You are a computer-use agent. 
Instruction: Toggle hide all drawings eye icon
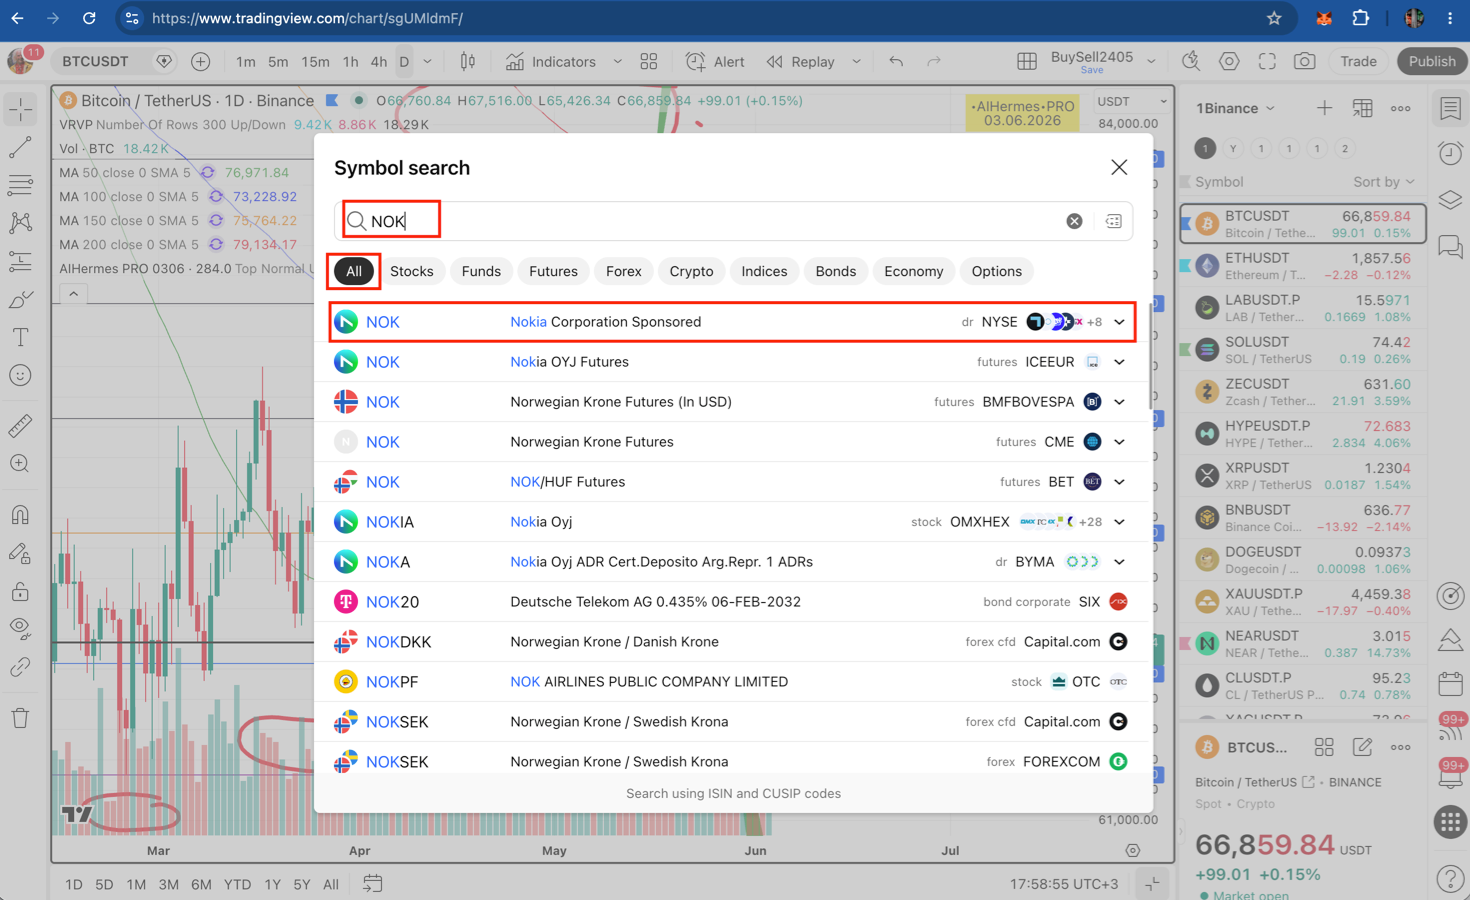pyautogui.click(x=20, y=629)
